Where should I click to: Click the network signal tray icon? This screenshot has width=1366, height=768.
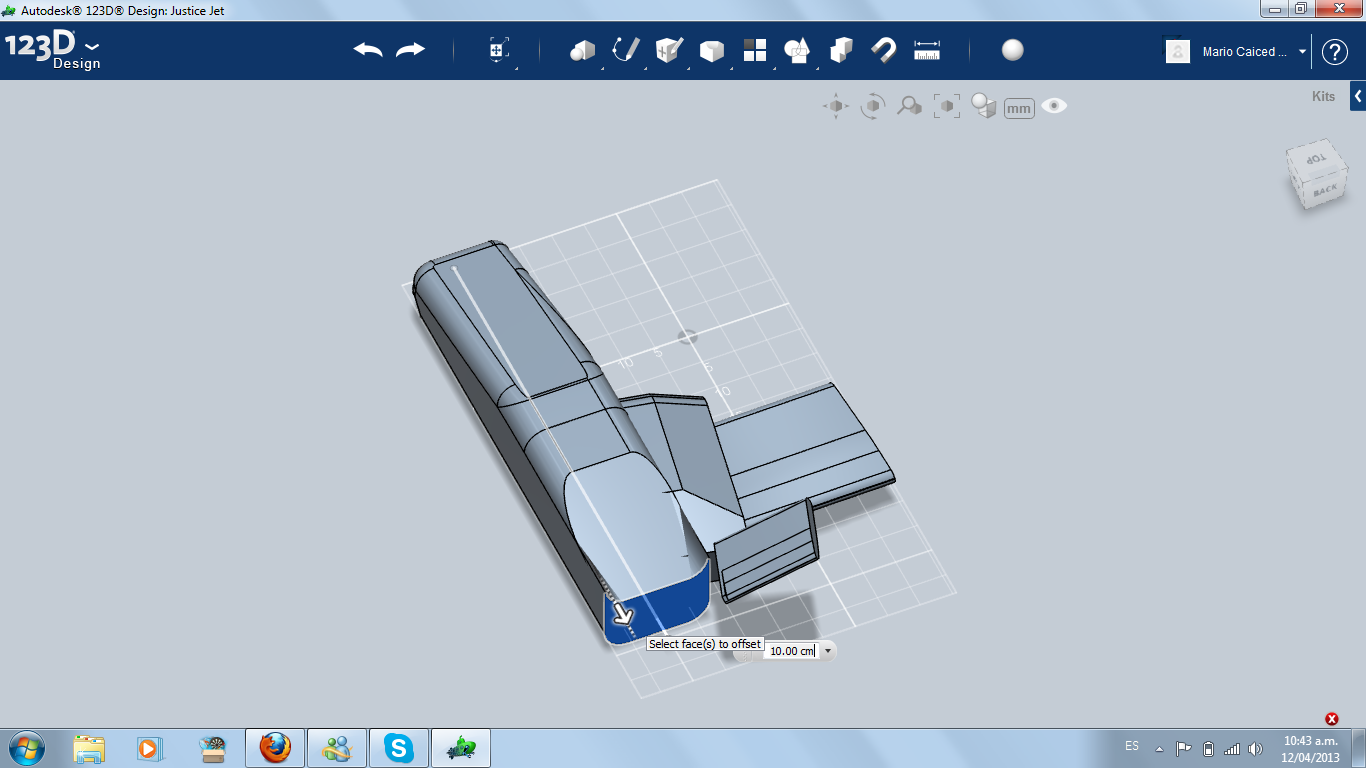pos(1232,748)
